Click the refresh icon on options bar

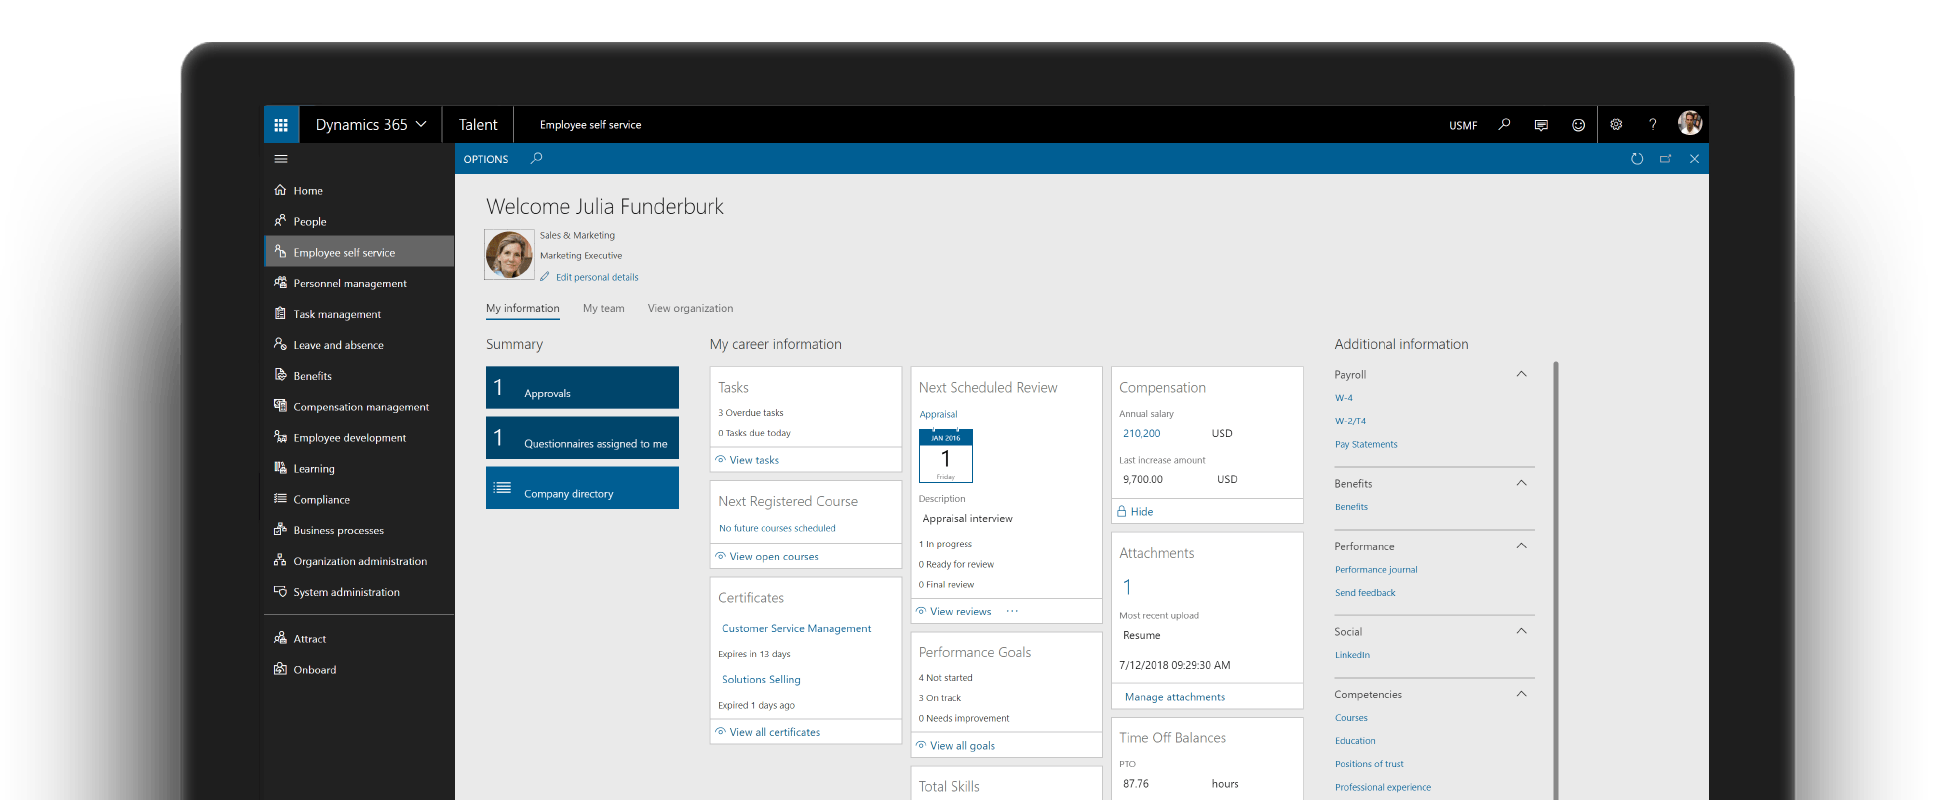[x=1637, y=159]
